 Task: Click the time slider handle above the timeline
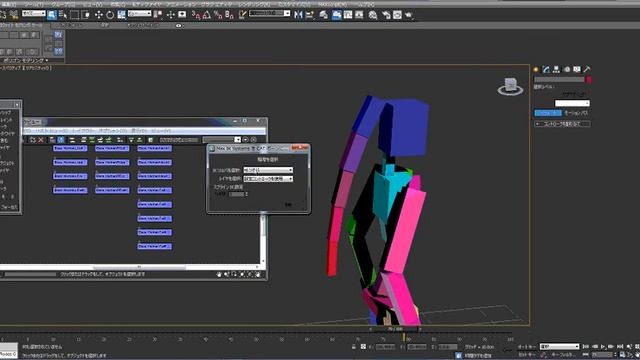pyautogui.click(x=395, y=329)
